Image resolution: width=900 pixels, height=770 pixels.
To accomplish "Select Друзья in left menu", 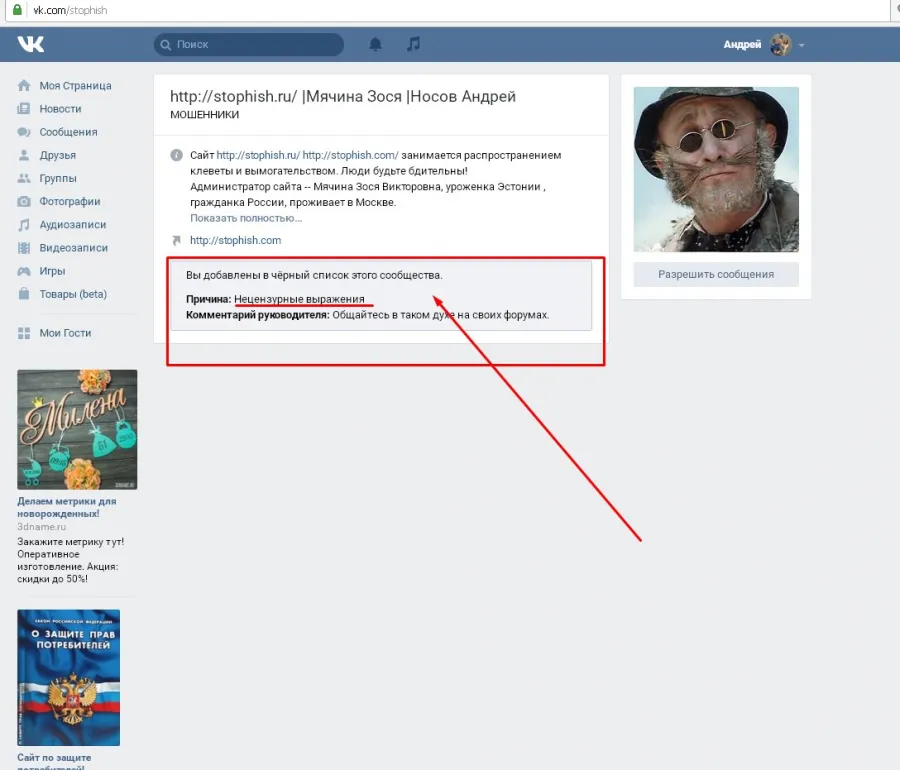I will 57,155.
